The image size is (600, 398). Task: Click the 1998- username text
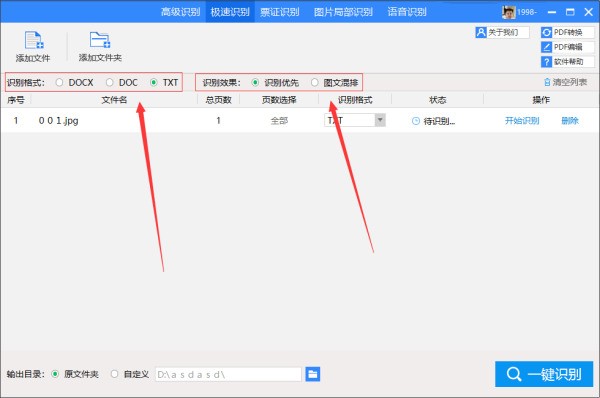(527, 12)
